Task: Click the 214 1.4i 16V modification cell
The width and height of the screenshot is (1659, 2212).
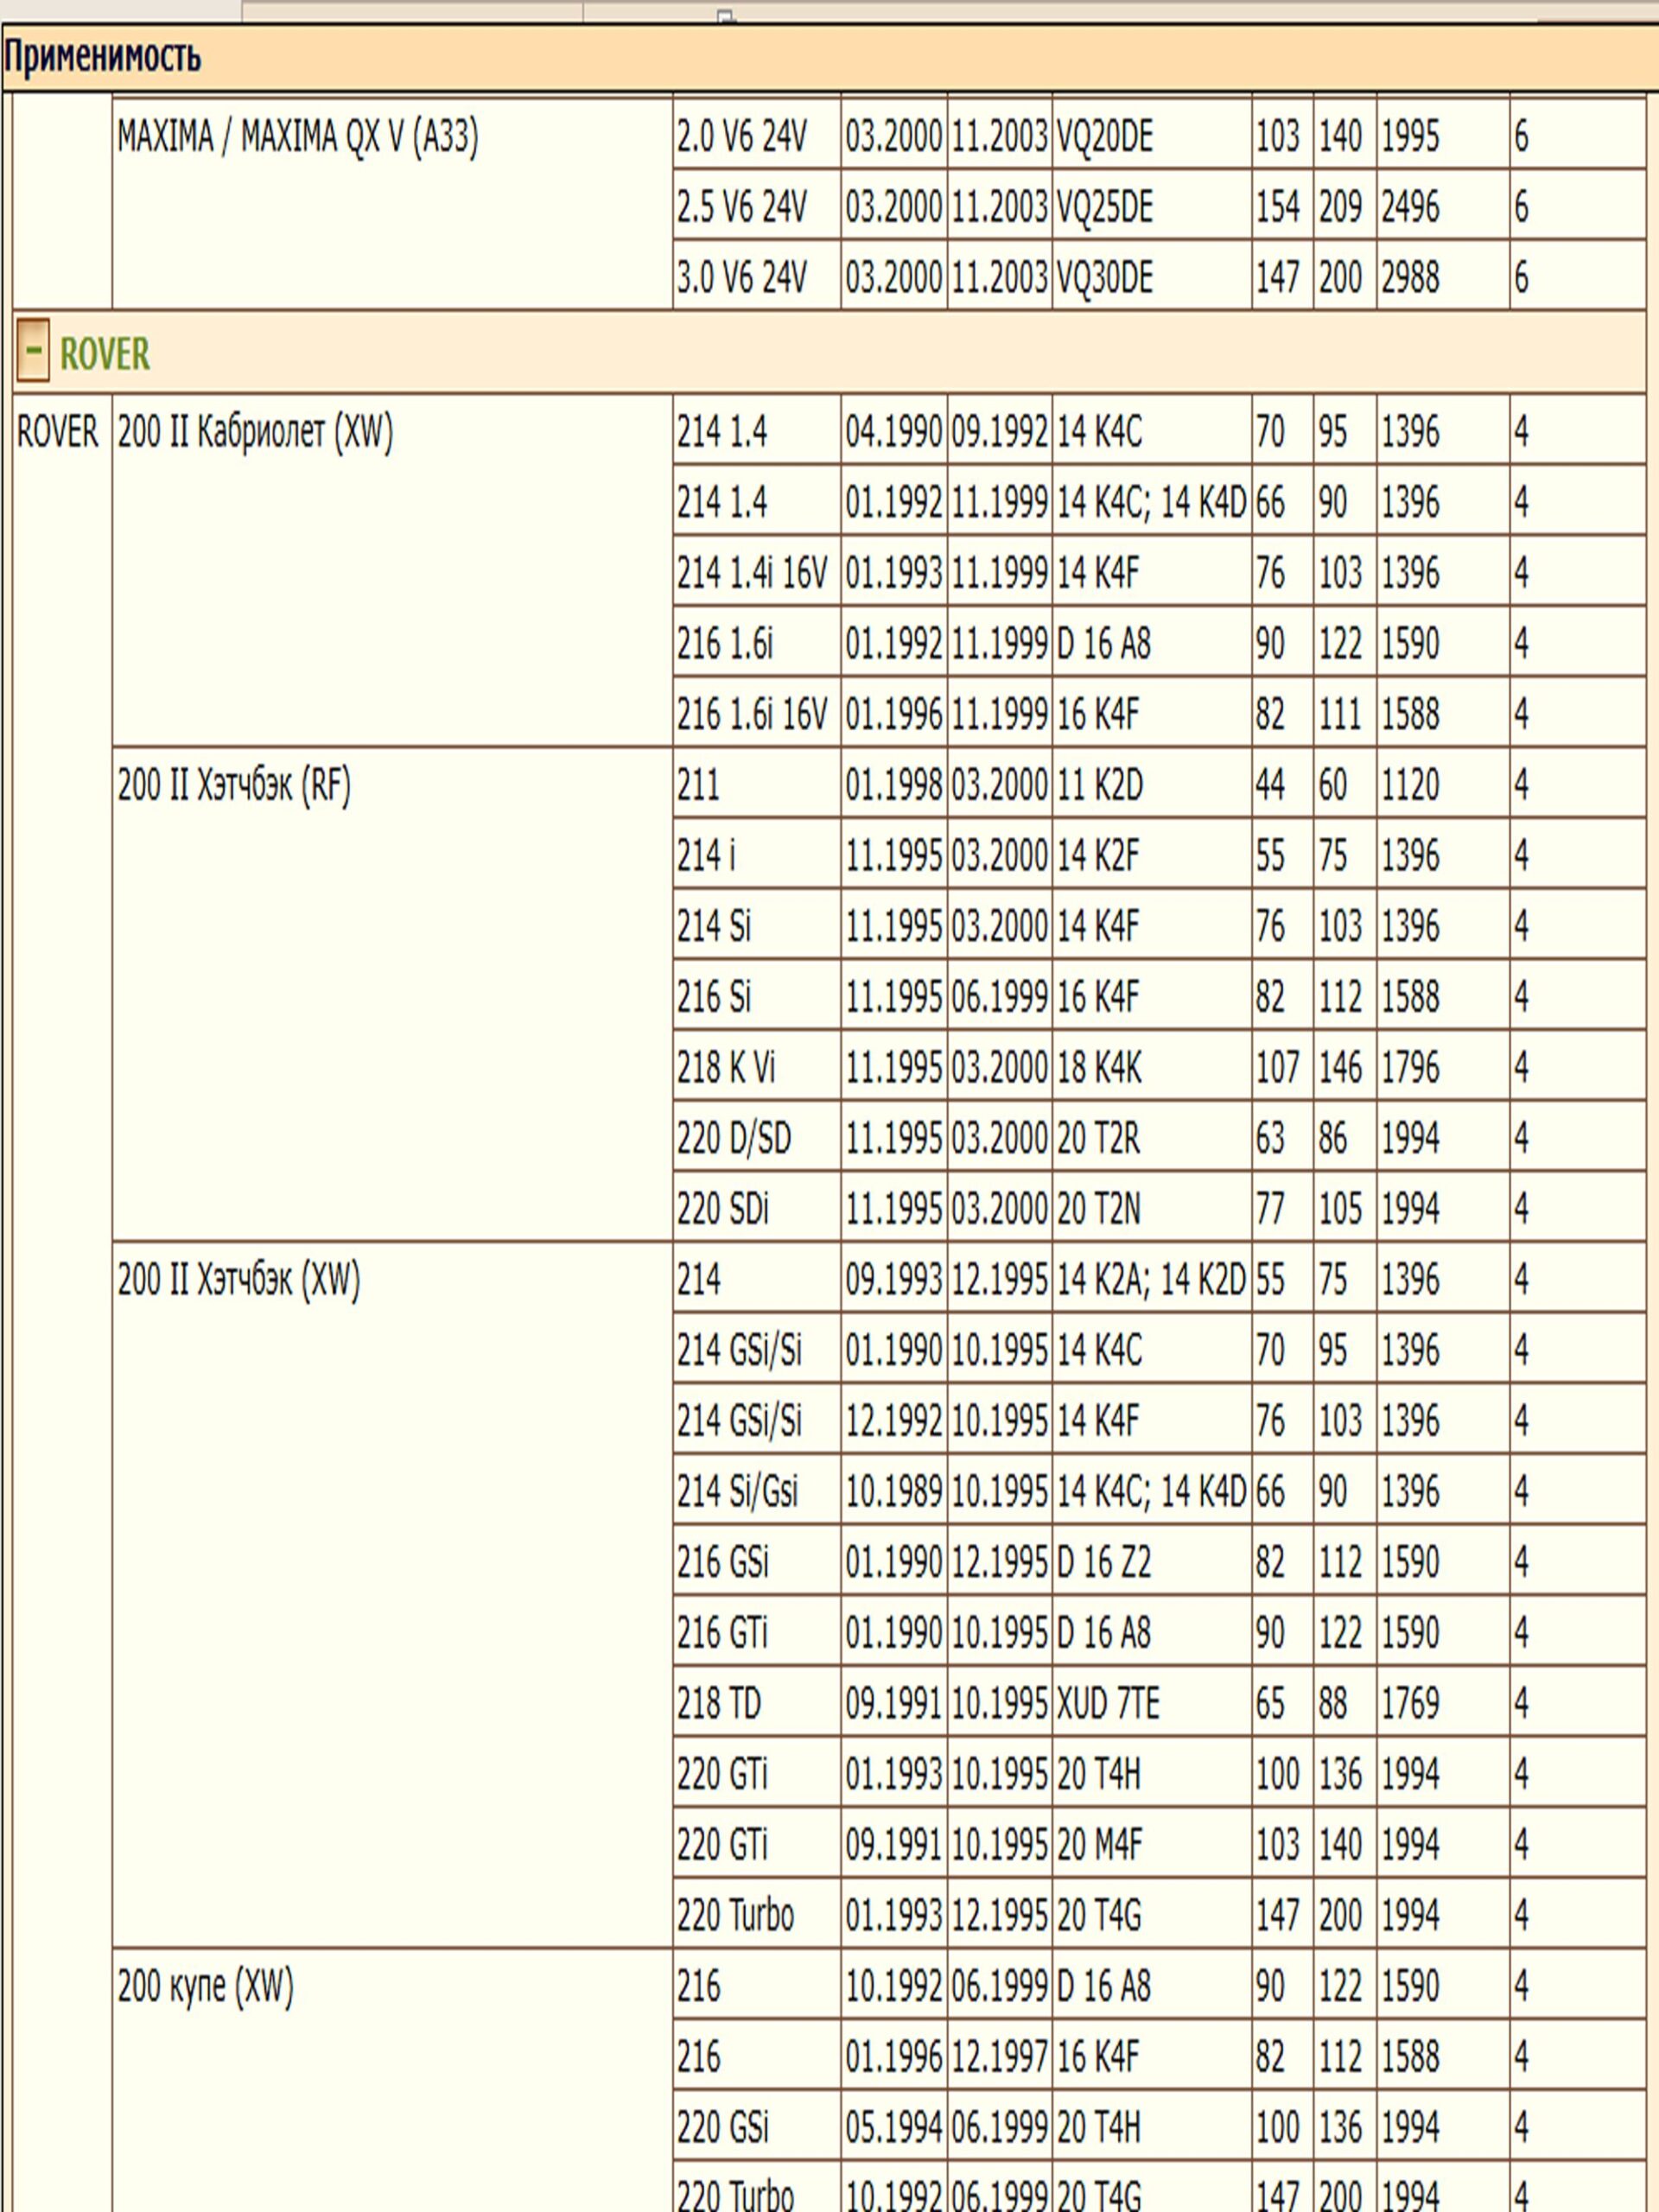Action: click(x=752, y=573)
